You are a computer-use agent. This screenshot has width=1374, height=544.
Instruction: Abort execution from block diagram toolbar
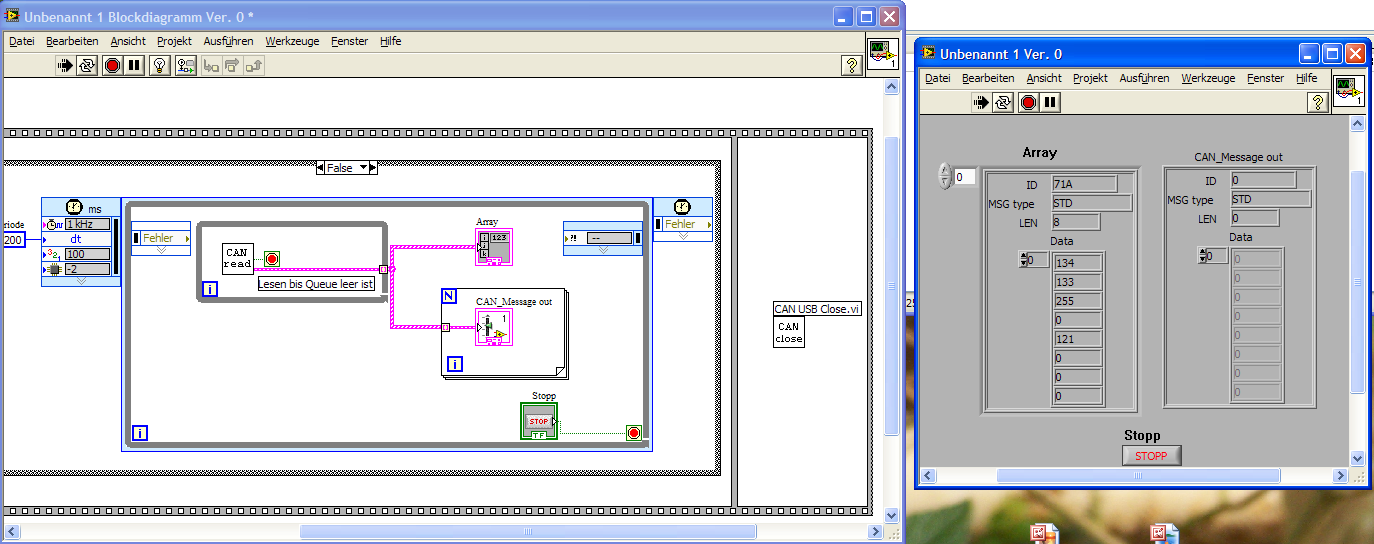112,65
